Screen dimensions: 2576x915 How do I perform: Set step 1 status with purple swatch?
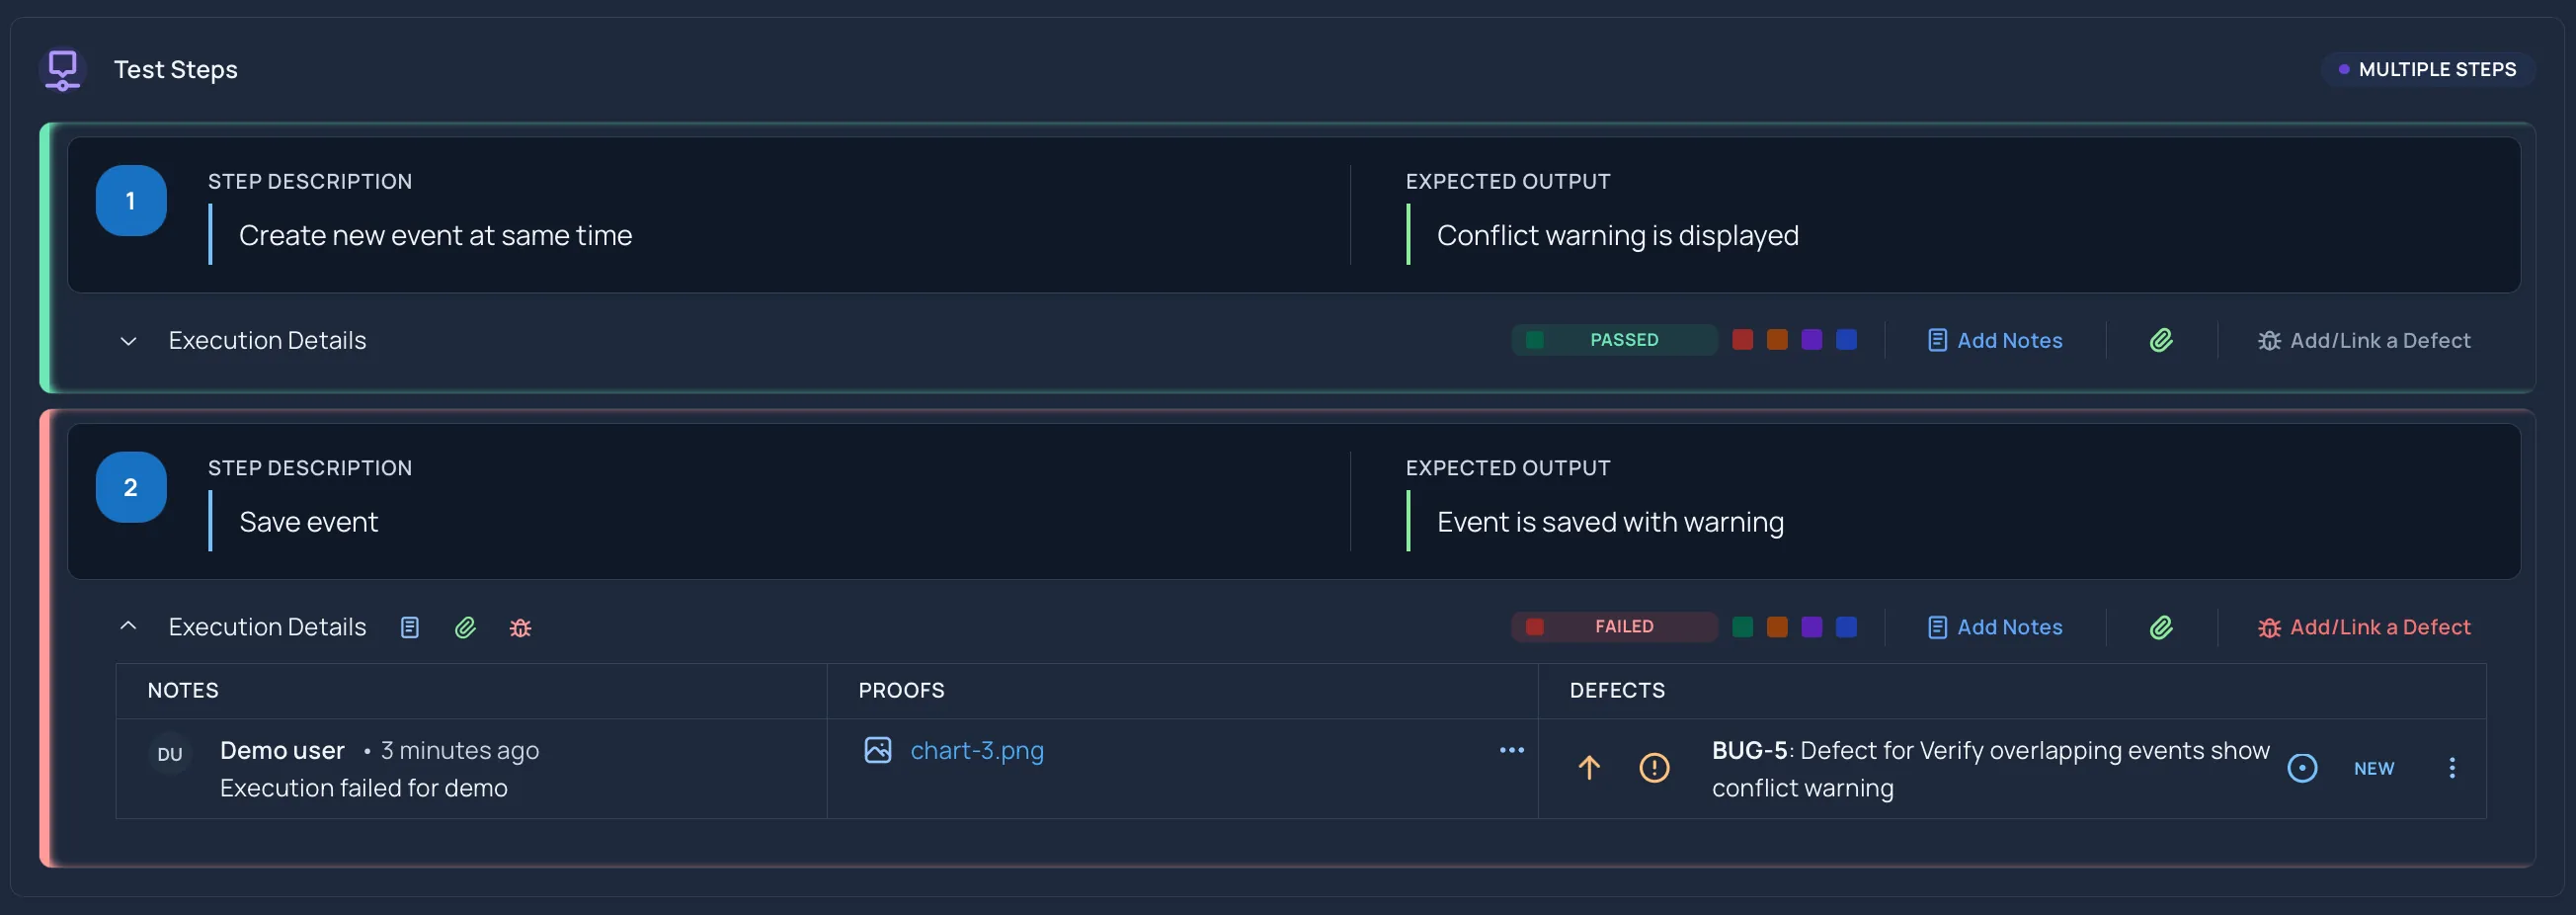point(1812,340)
